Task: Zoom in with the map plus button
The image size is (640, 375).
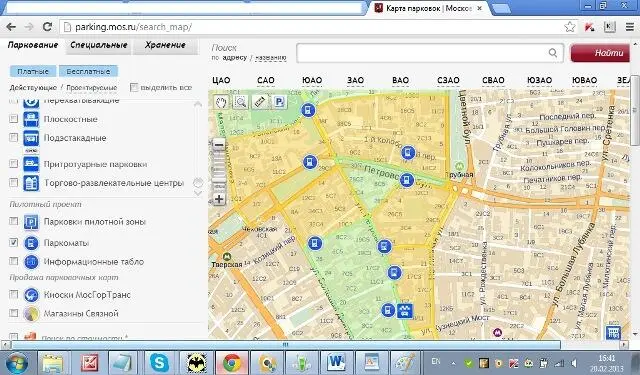Action: 219,199
